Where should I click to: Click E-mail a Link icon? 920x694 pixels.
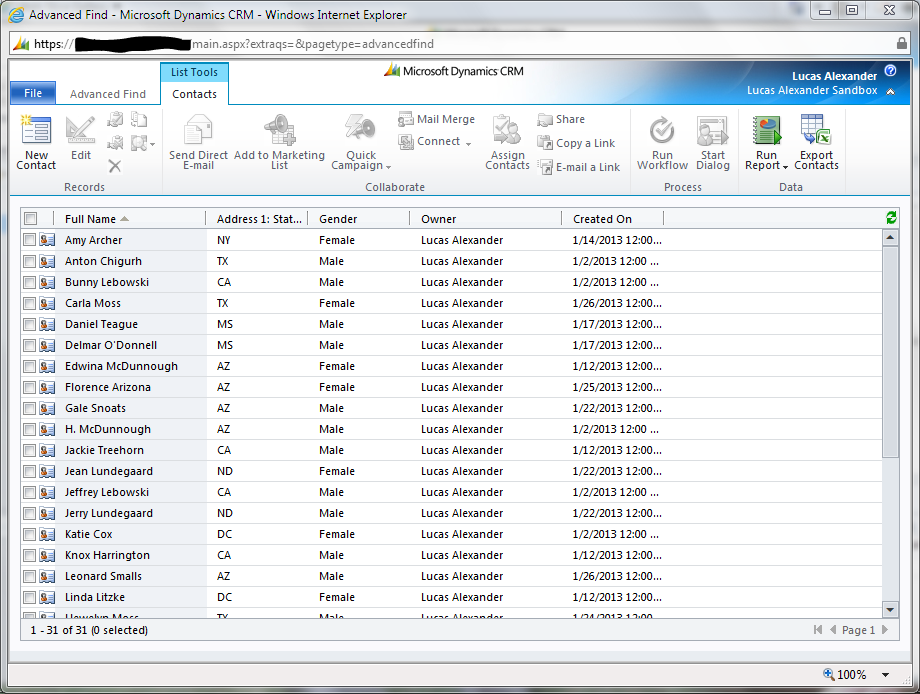[x=546, y=167]
